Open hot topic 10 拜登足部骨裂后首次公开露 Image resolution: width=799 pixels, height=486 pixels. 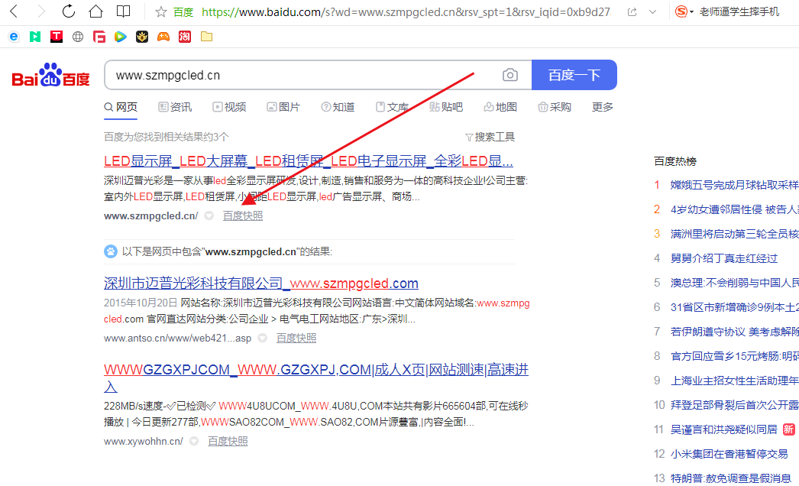point(734,405)
